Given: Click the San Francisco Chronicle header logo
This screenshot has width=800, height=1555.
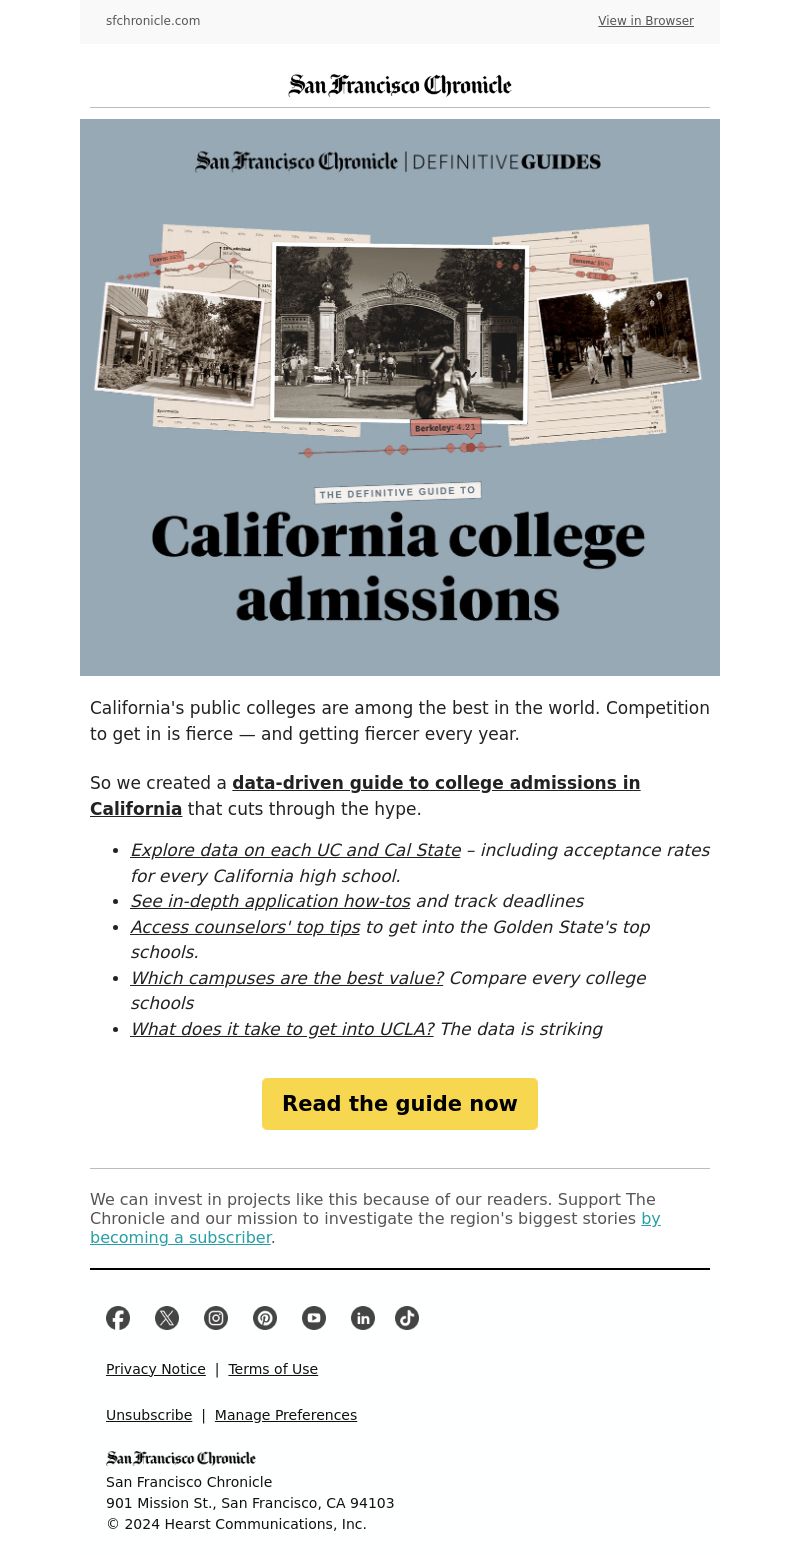Looking at the screenshot, I should (400, 86).
